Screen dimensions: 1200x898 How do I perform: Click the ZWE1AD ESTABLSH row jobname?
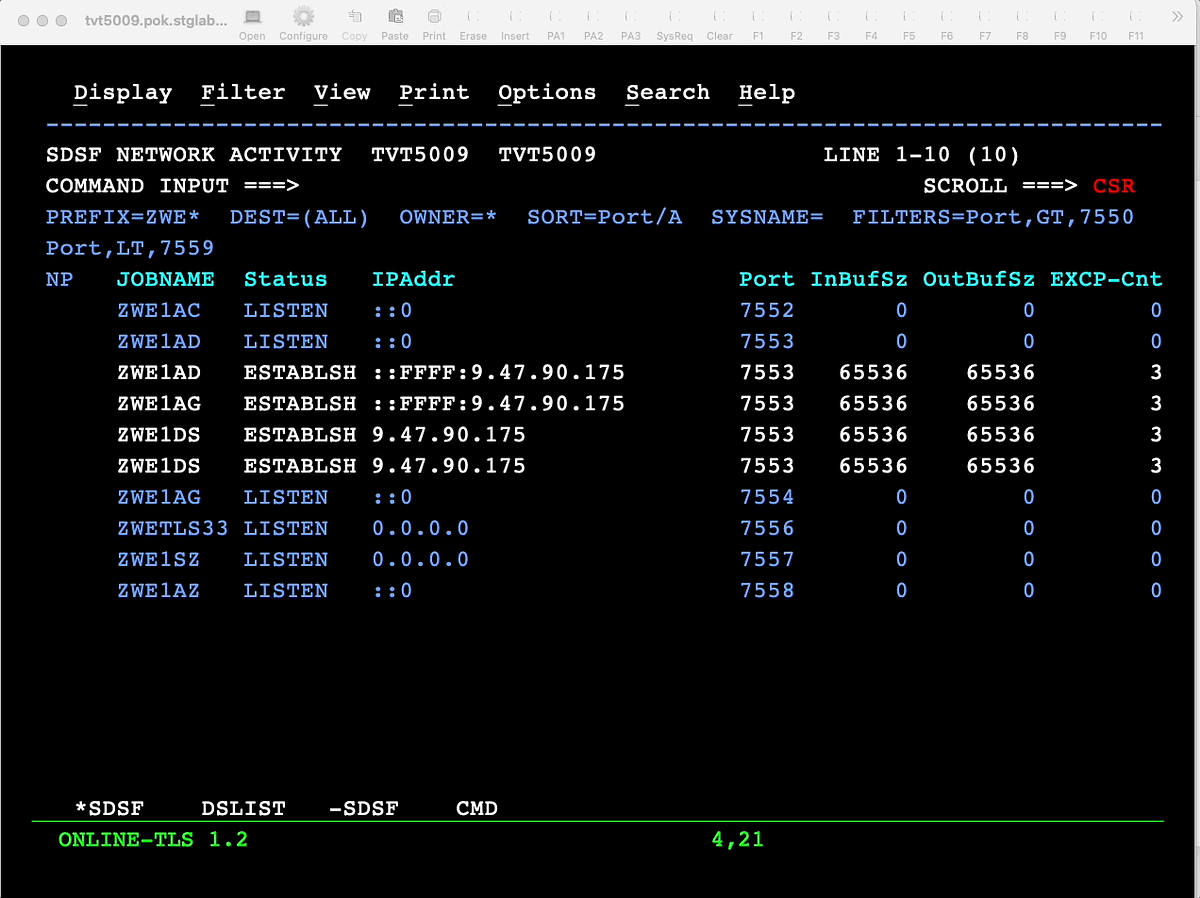(158, 373)
